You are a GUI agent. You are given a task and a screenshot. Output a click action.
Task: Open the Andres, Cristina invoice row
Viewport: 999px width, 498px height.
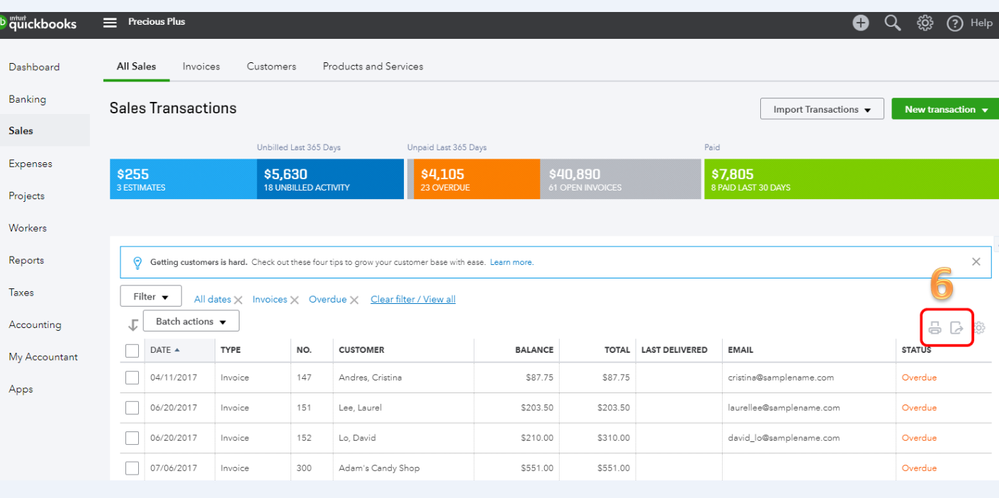coord(556,378)
